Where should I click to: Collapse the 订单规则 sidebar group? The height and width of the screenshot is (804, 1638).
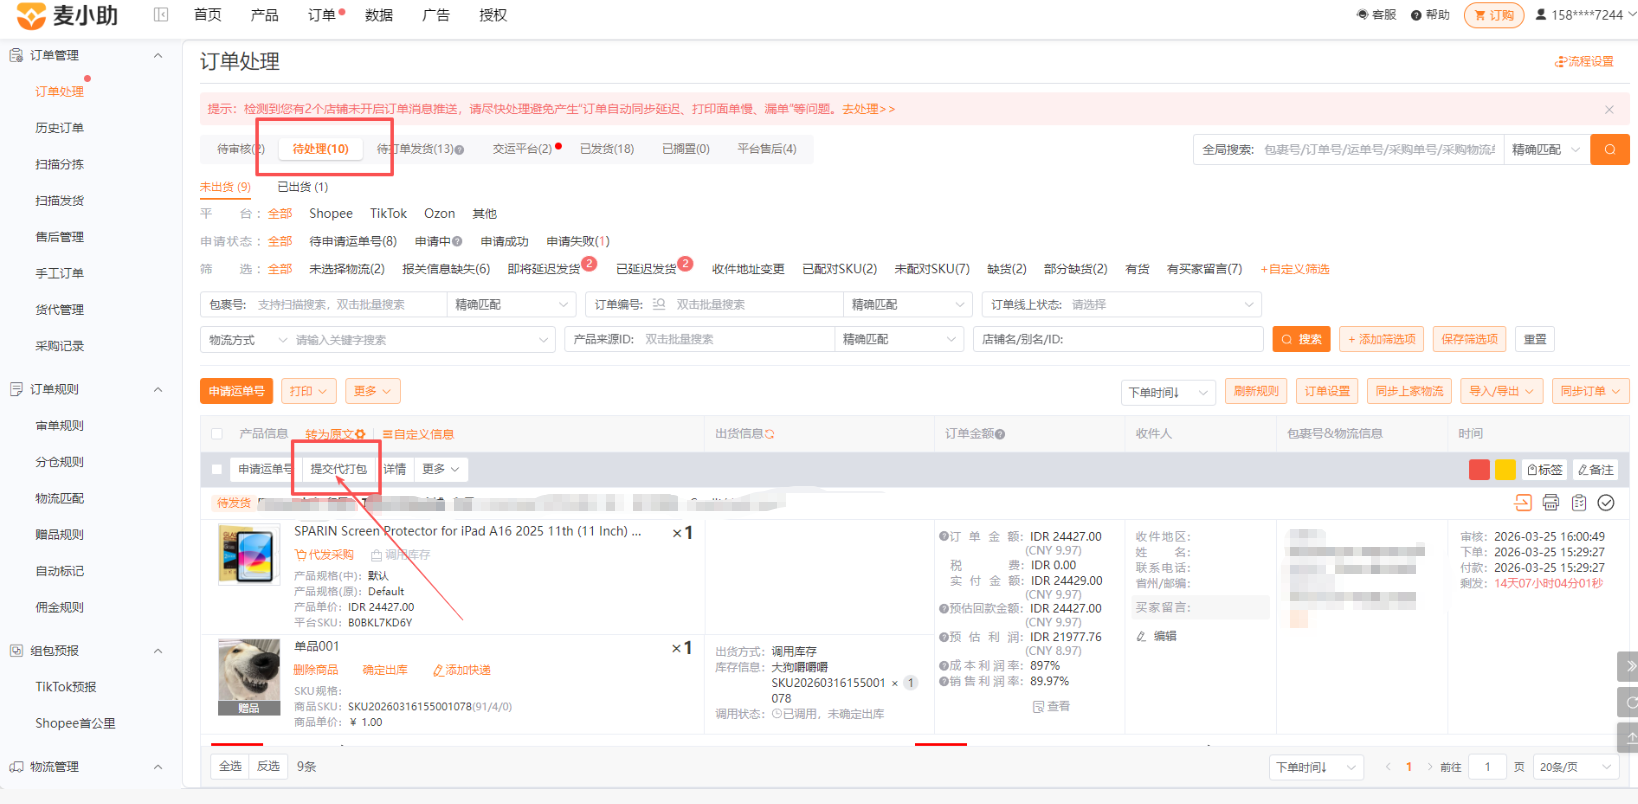pyautogui.click(x=158, y=390)
